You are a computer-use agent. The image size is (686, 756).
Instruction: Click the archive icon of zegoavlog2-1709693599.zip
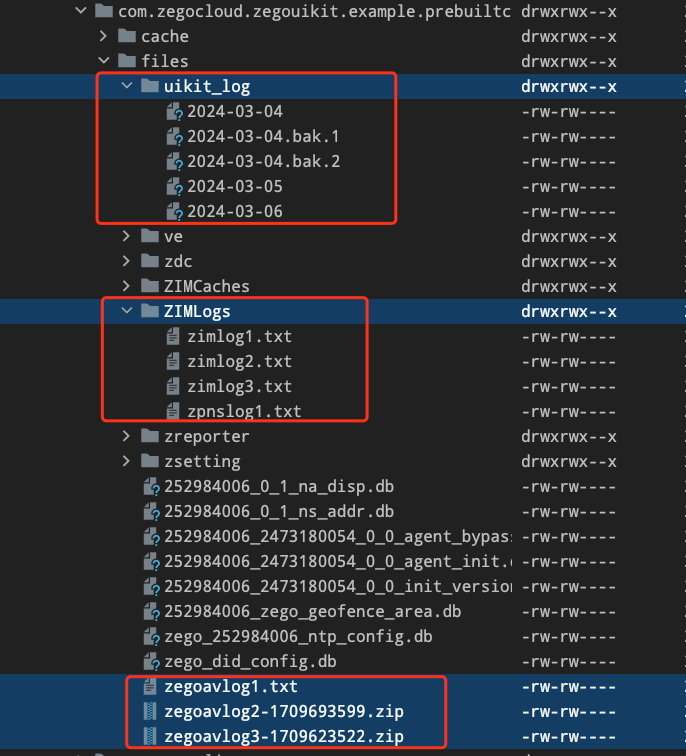pyautogui.click(x=150, y=711)
